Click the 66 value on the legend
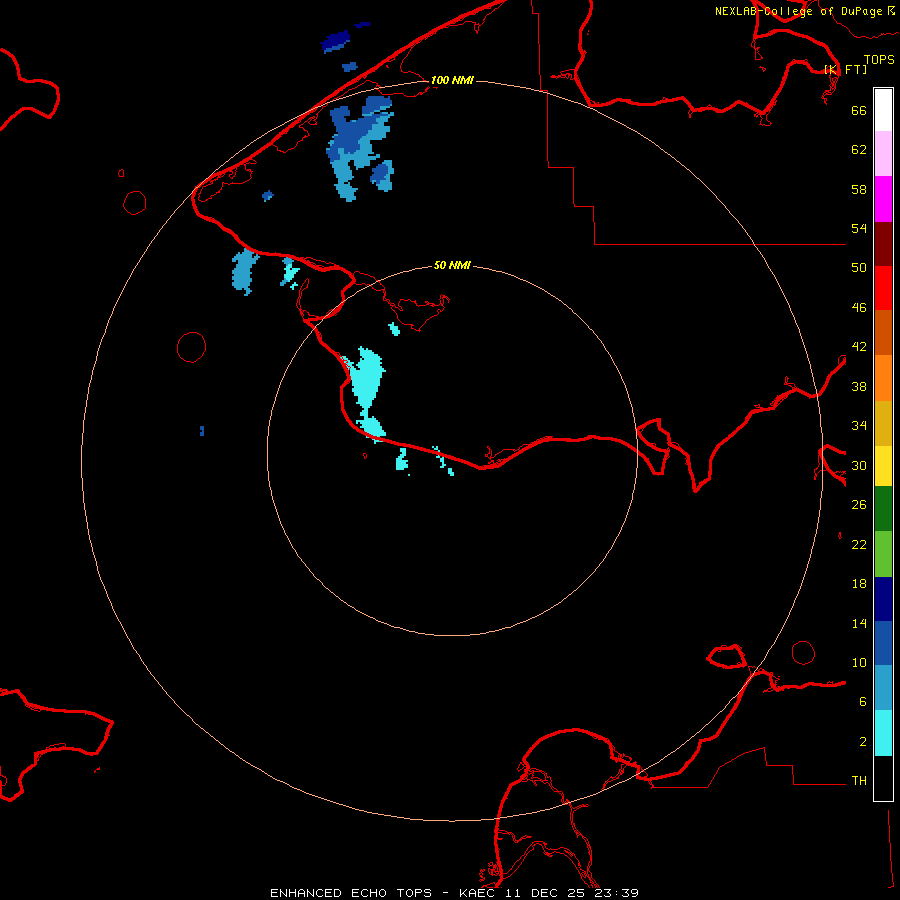Screen dimensions: 900x900 (859, 110)
